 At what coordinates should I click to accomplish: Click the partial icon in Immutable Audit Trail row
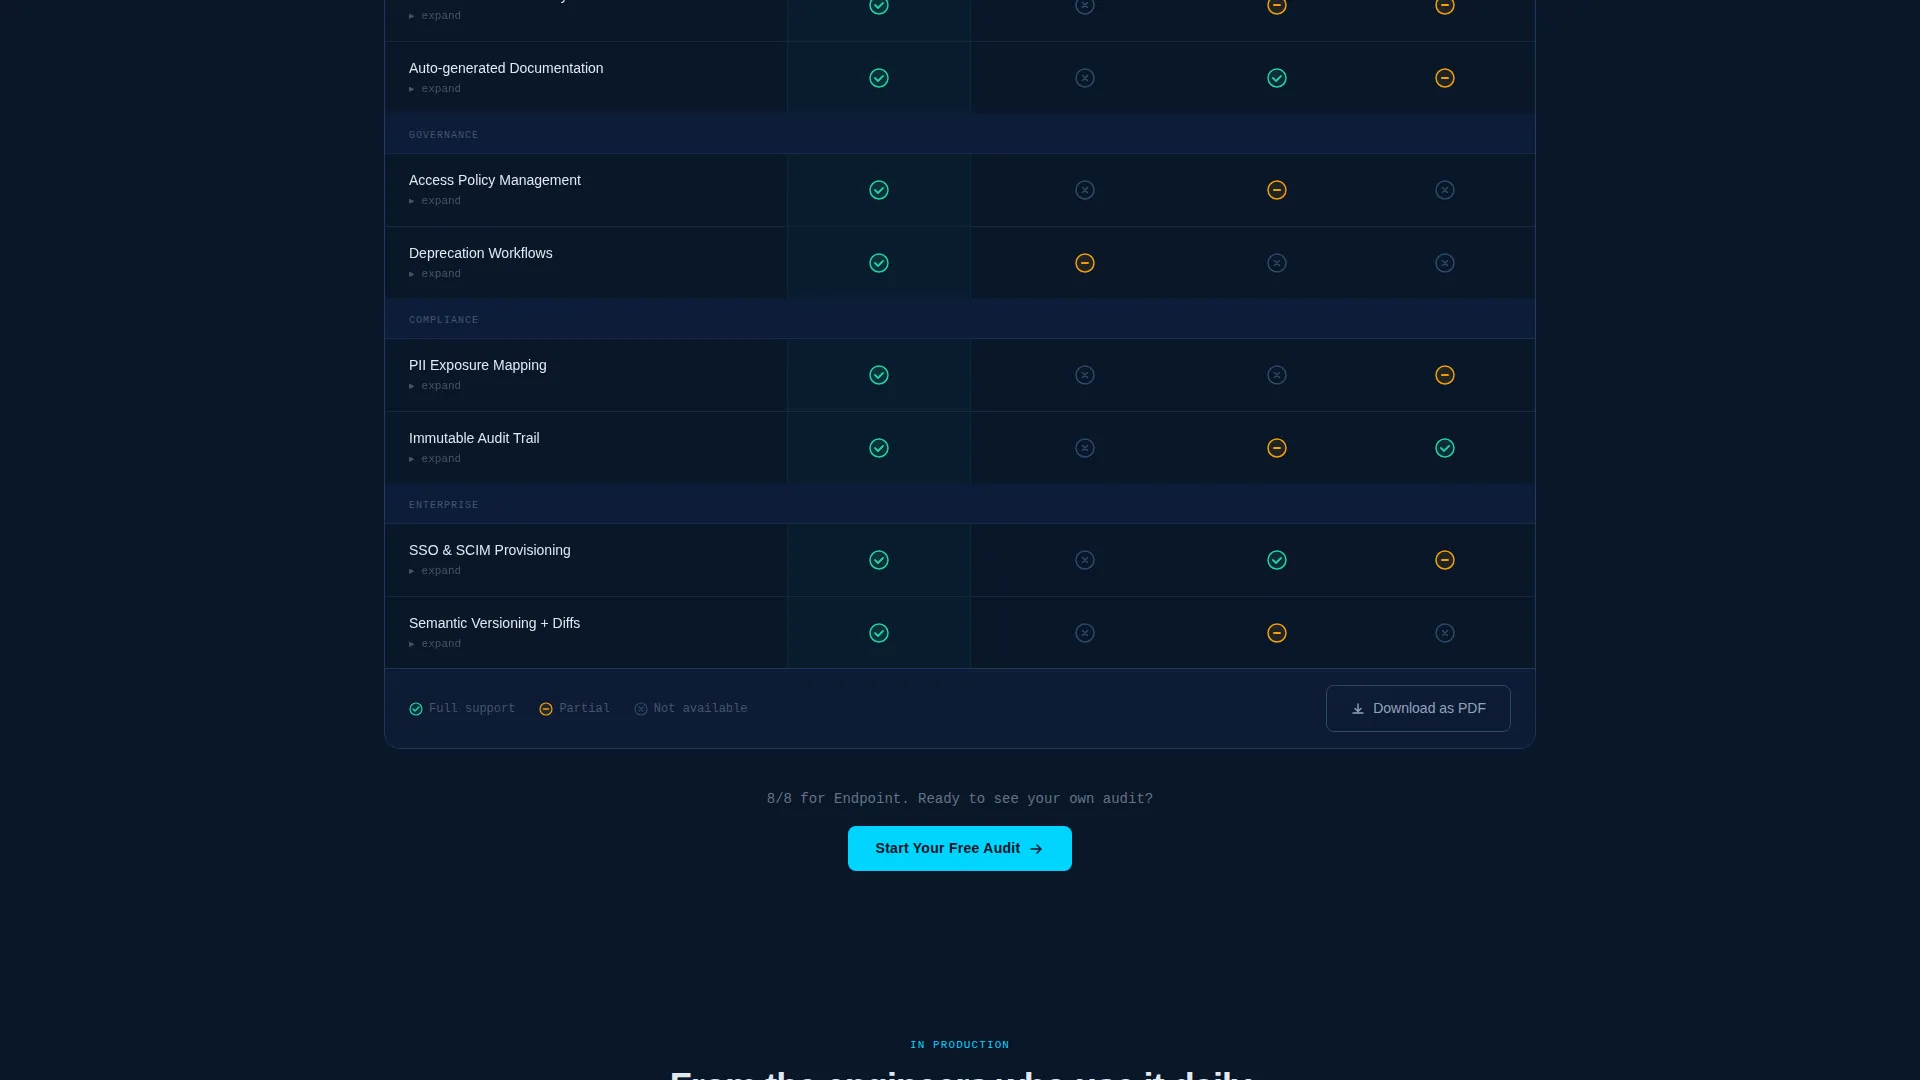(1277, 448)
